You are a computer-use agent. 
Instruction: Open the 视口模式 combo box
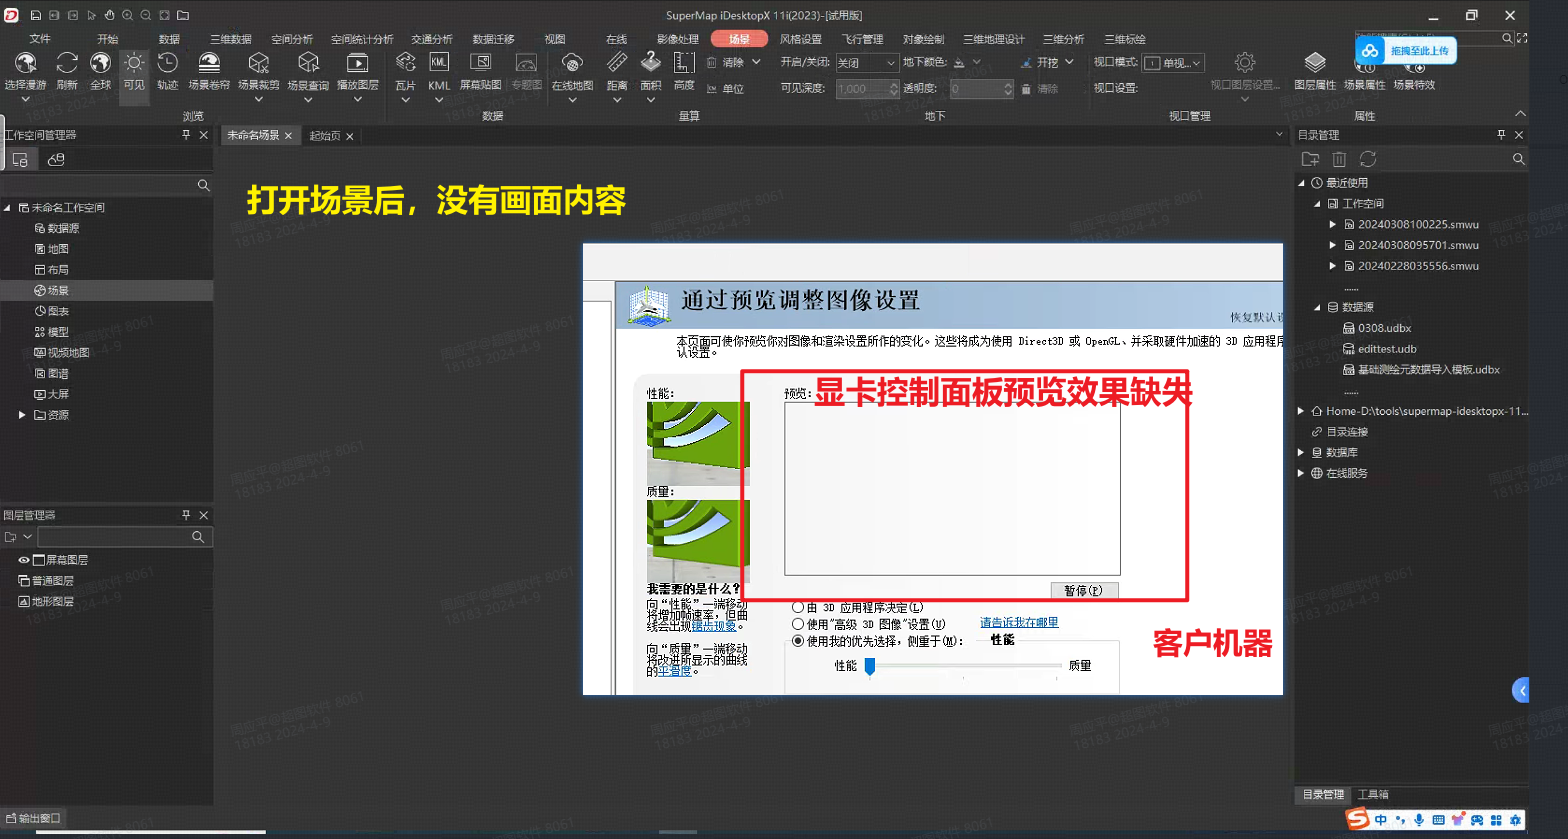click(x=1173, y=63)
